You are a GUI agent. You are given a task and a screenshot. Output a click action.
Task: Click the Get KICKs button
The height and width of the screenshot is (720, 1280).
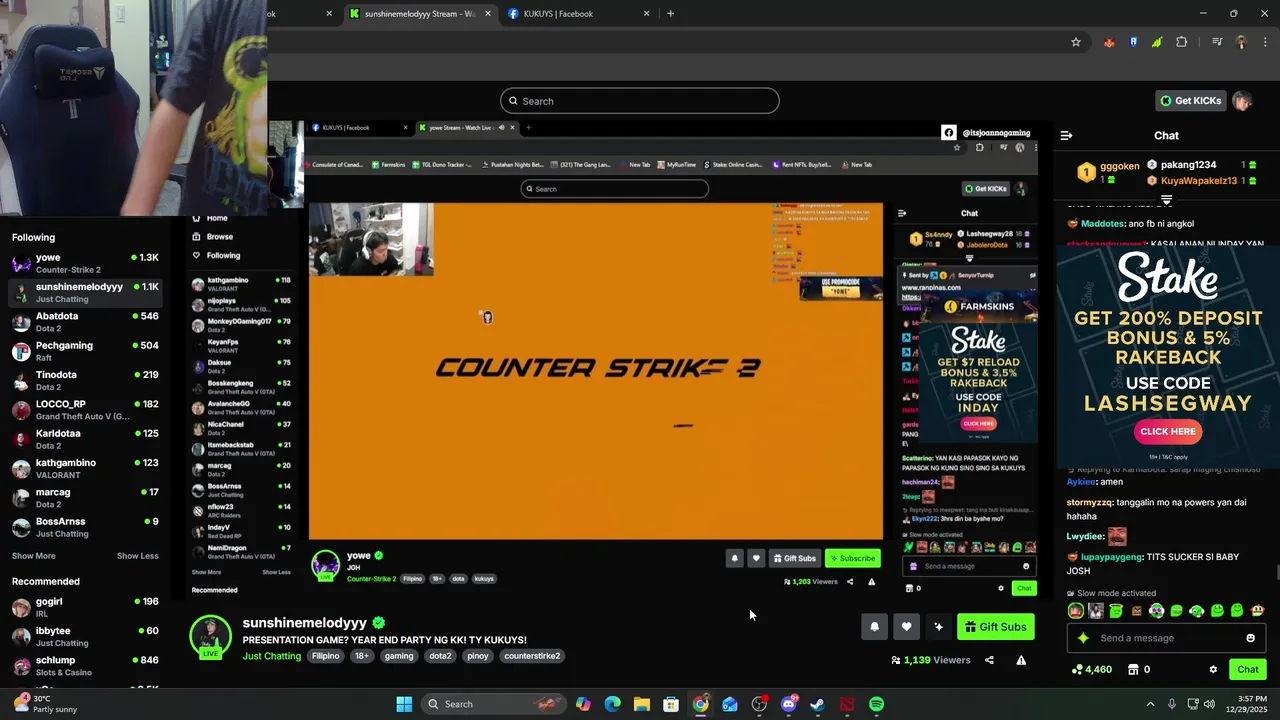tap(1190, 101)
